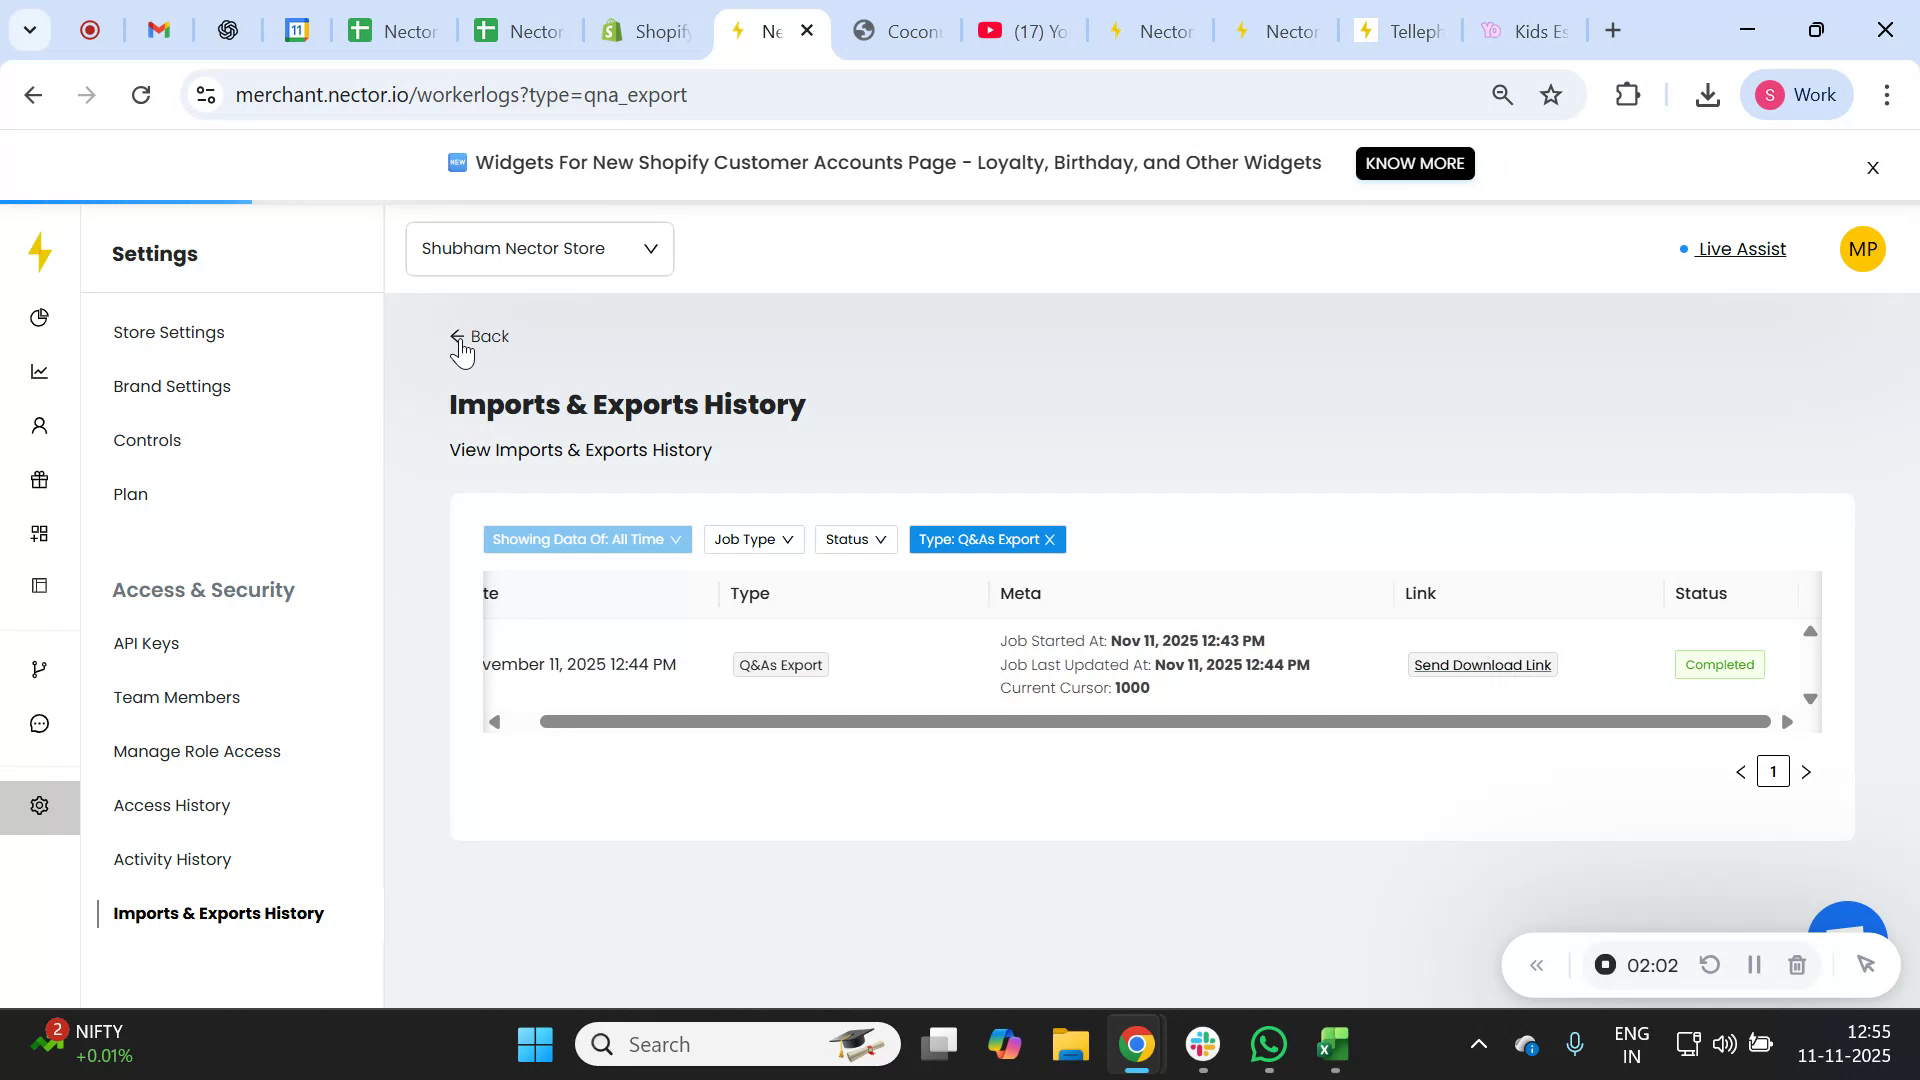Select the integrations branch icon in sidebar

tap(40, 668)
